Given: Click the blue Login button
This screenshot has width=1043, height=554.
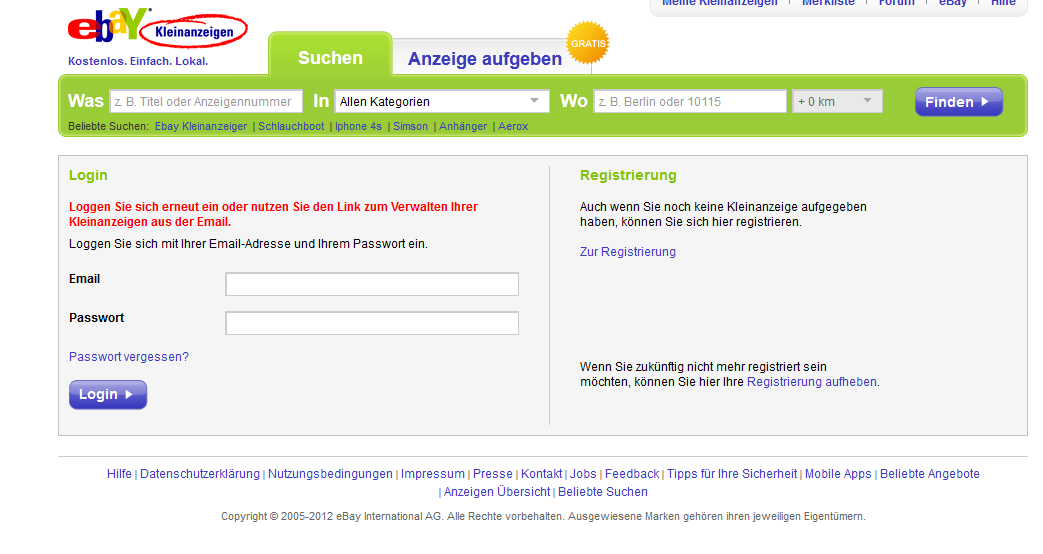Looking at the screenshot, I should click(108, 394).
